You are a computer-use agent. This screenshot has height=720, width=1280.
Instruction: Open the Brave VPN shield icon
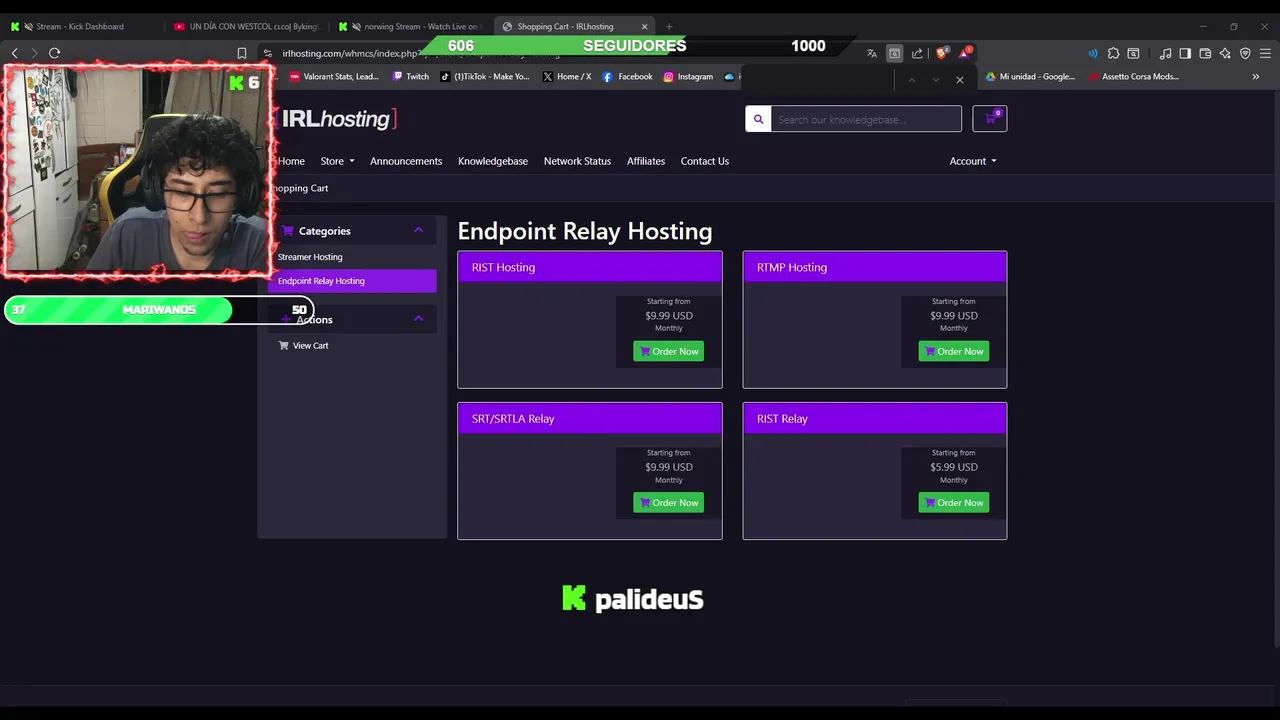coord(1245,53)
